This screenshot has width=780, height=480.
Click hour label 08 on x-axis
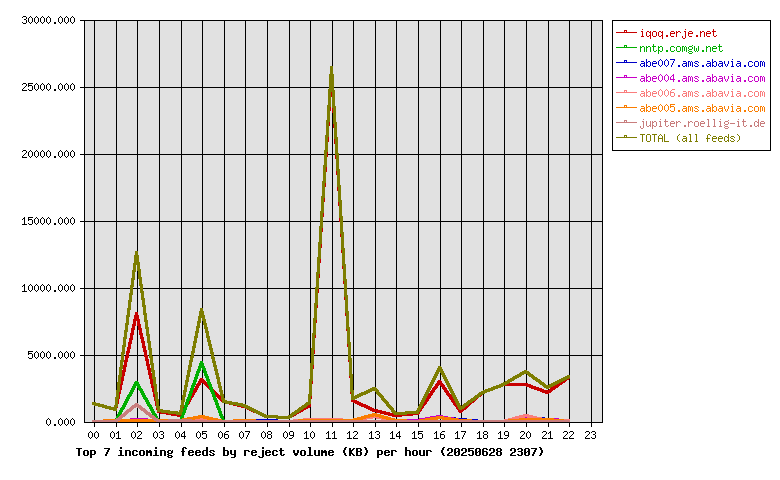tap(266, 435)
